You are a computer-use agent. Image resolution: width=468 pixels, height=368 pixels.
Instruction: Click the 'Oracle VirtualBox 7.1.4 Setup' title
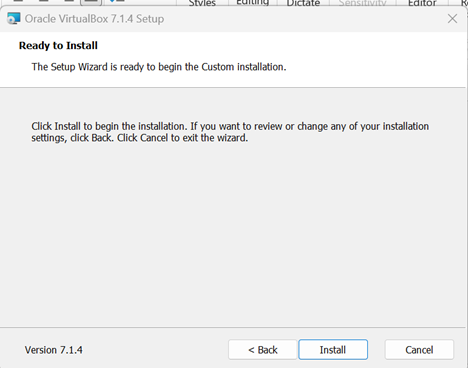tap(94, 19)
